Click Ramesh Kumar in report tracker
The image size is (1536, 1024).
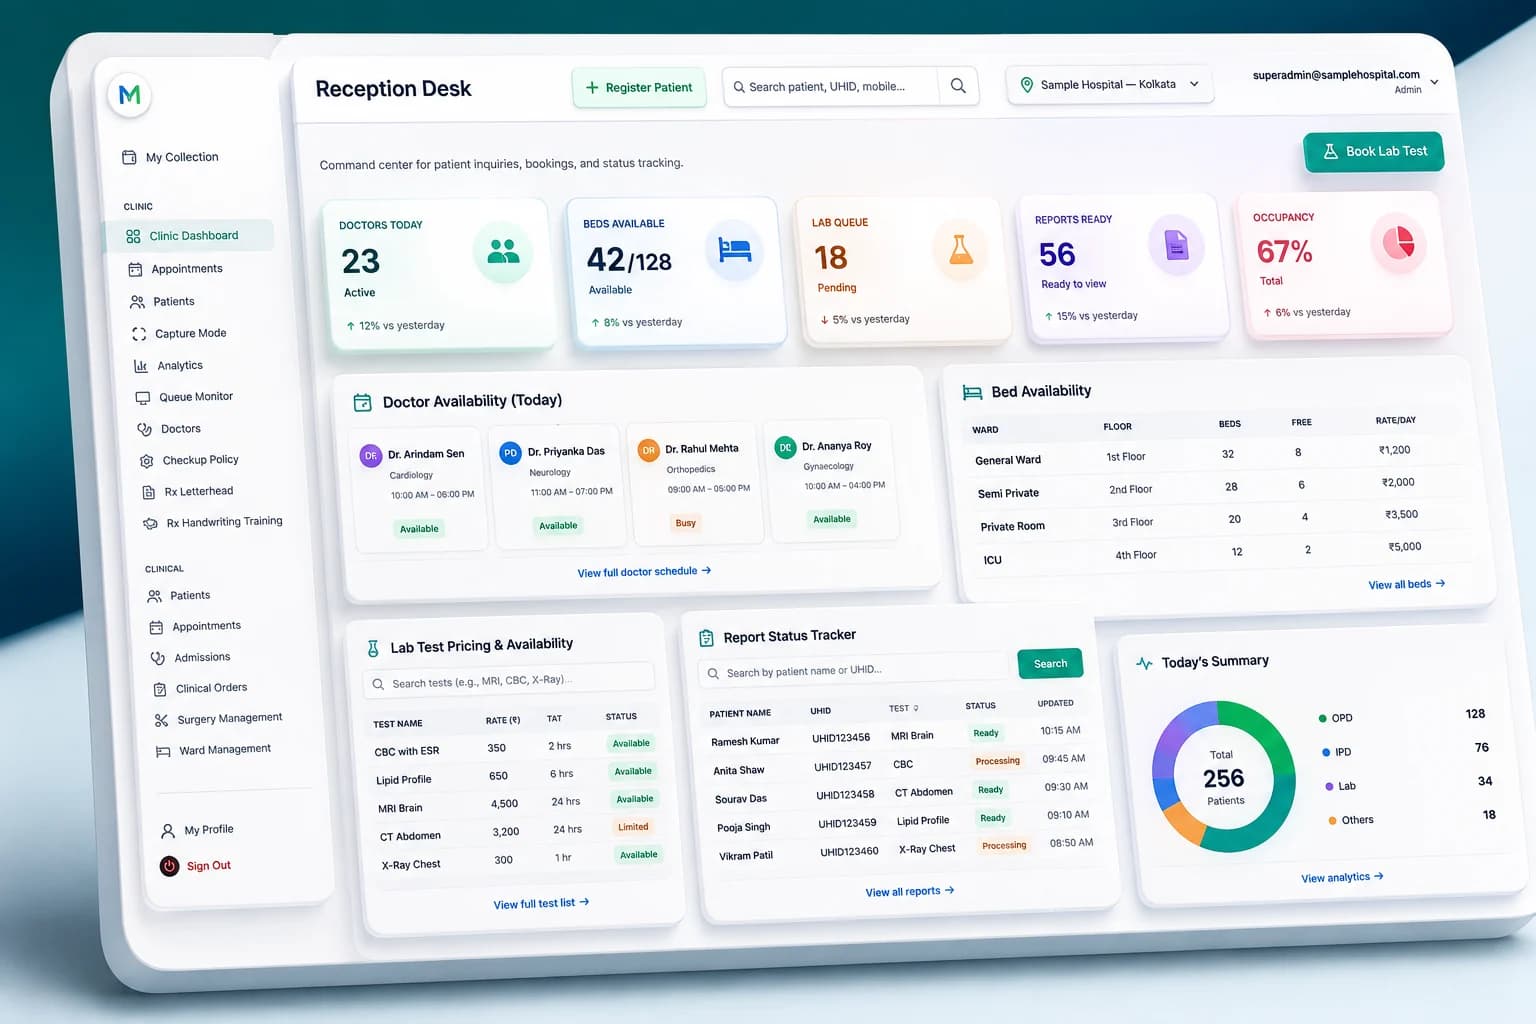pos(745,742)
